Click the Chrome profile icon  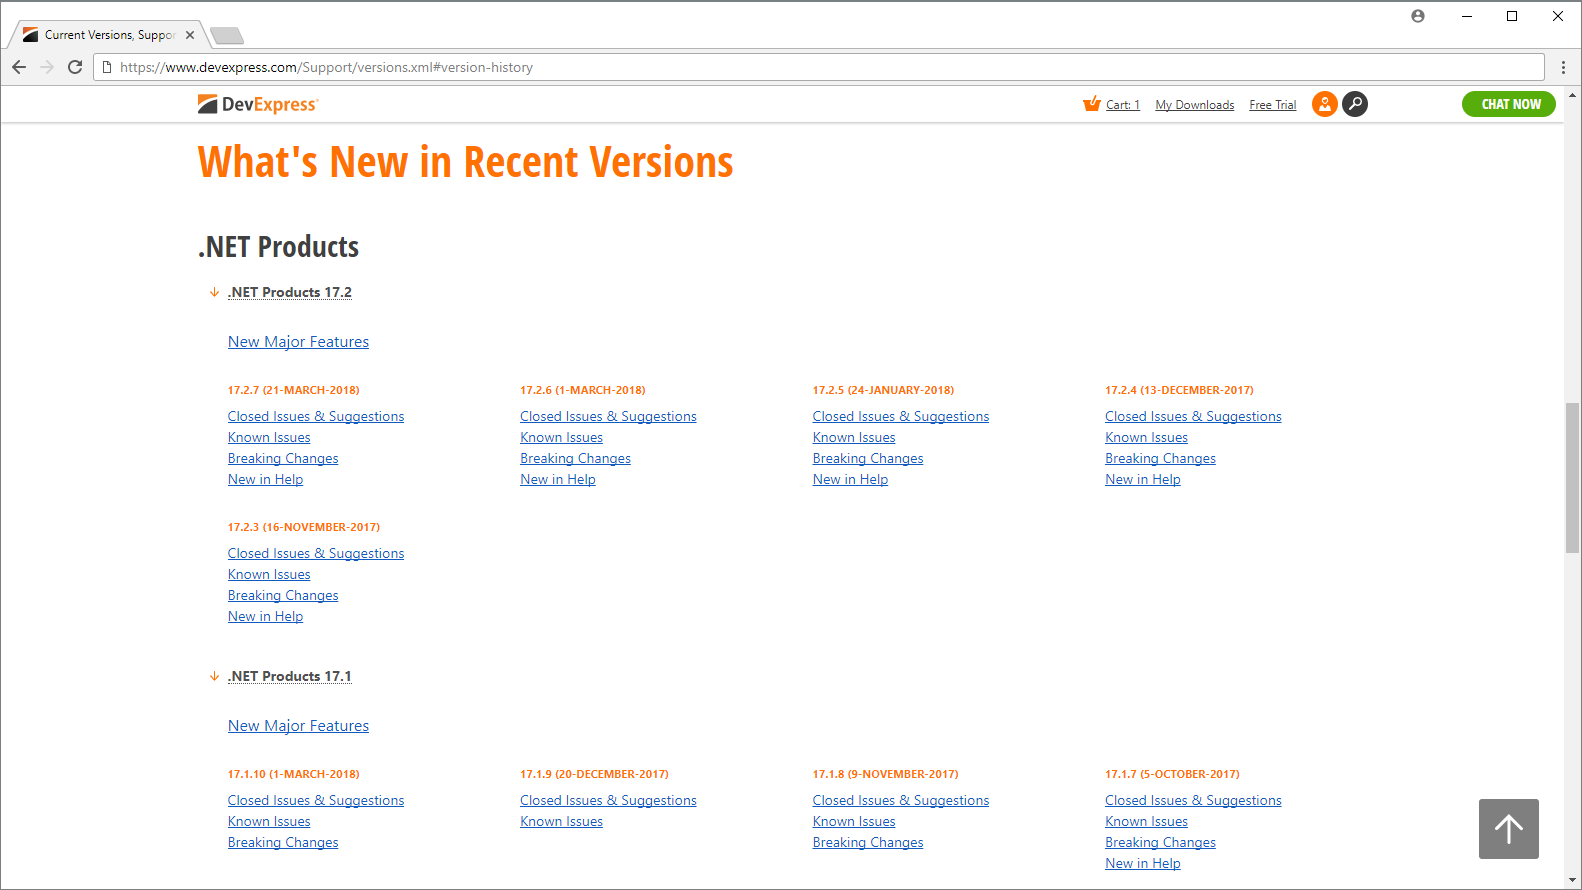(x=1417, y=16)
